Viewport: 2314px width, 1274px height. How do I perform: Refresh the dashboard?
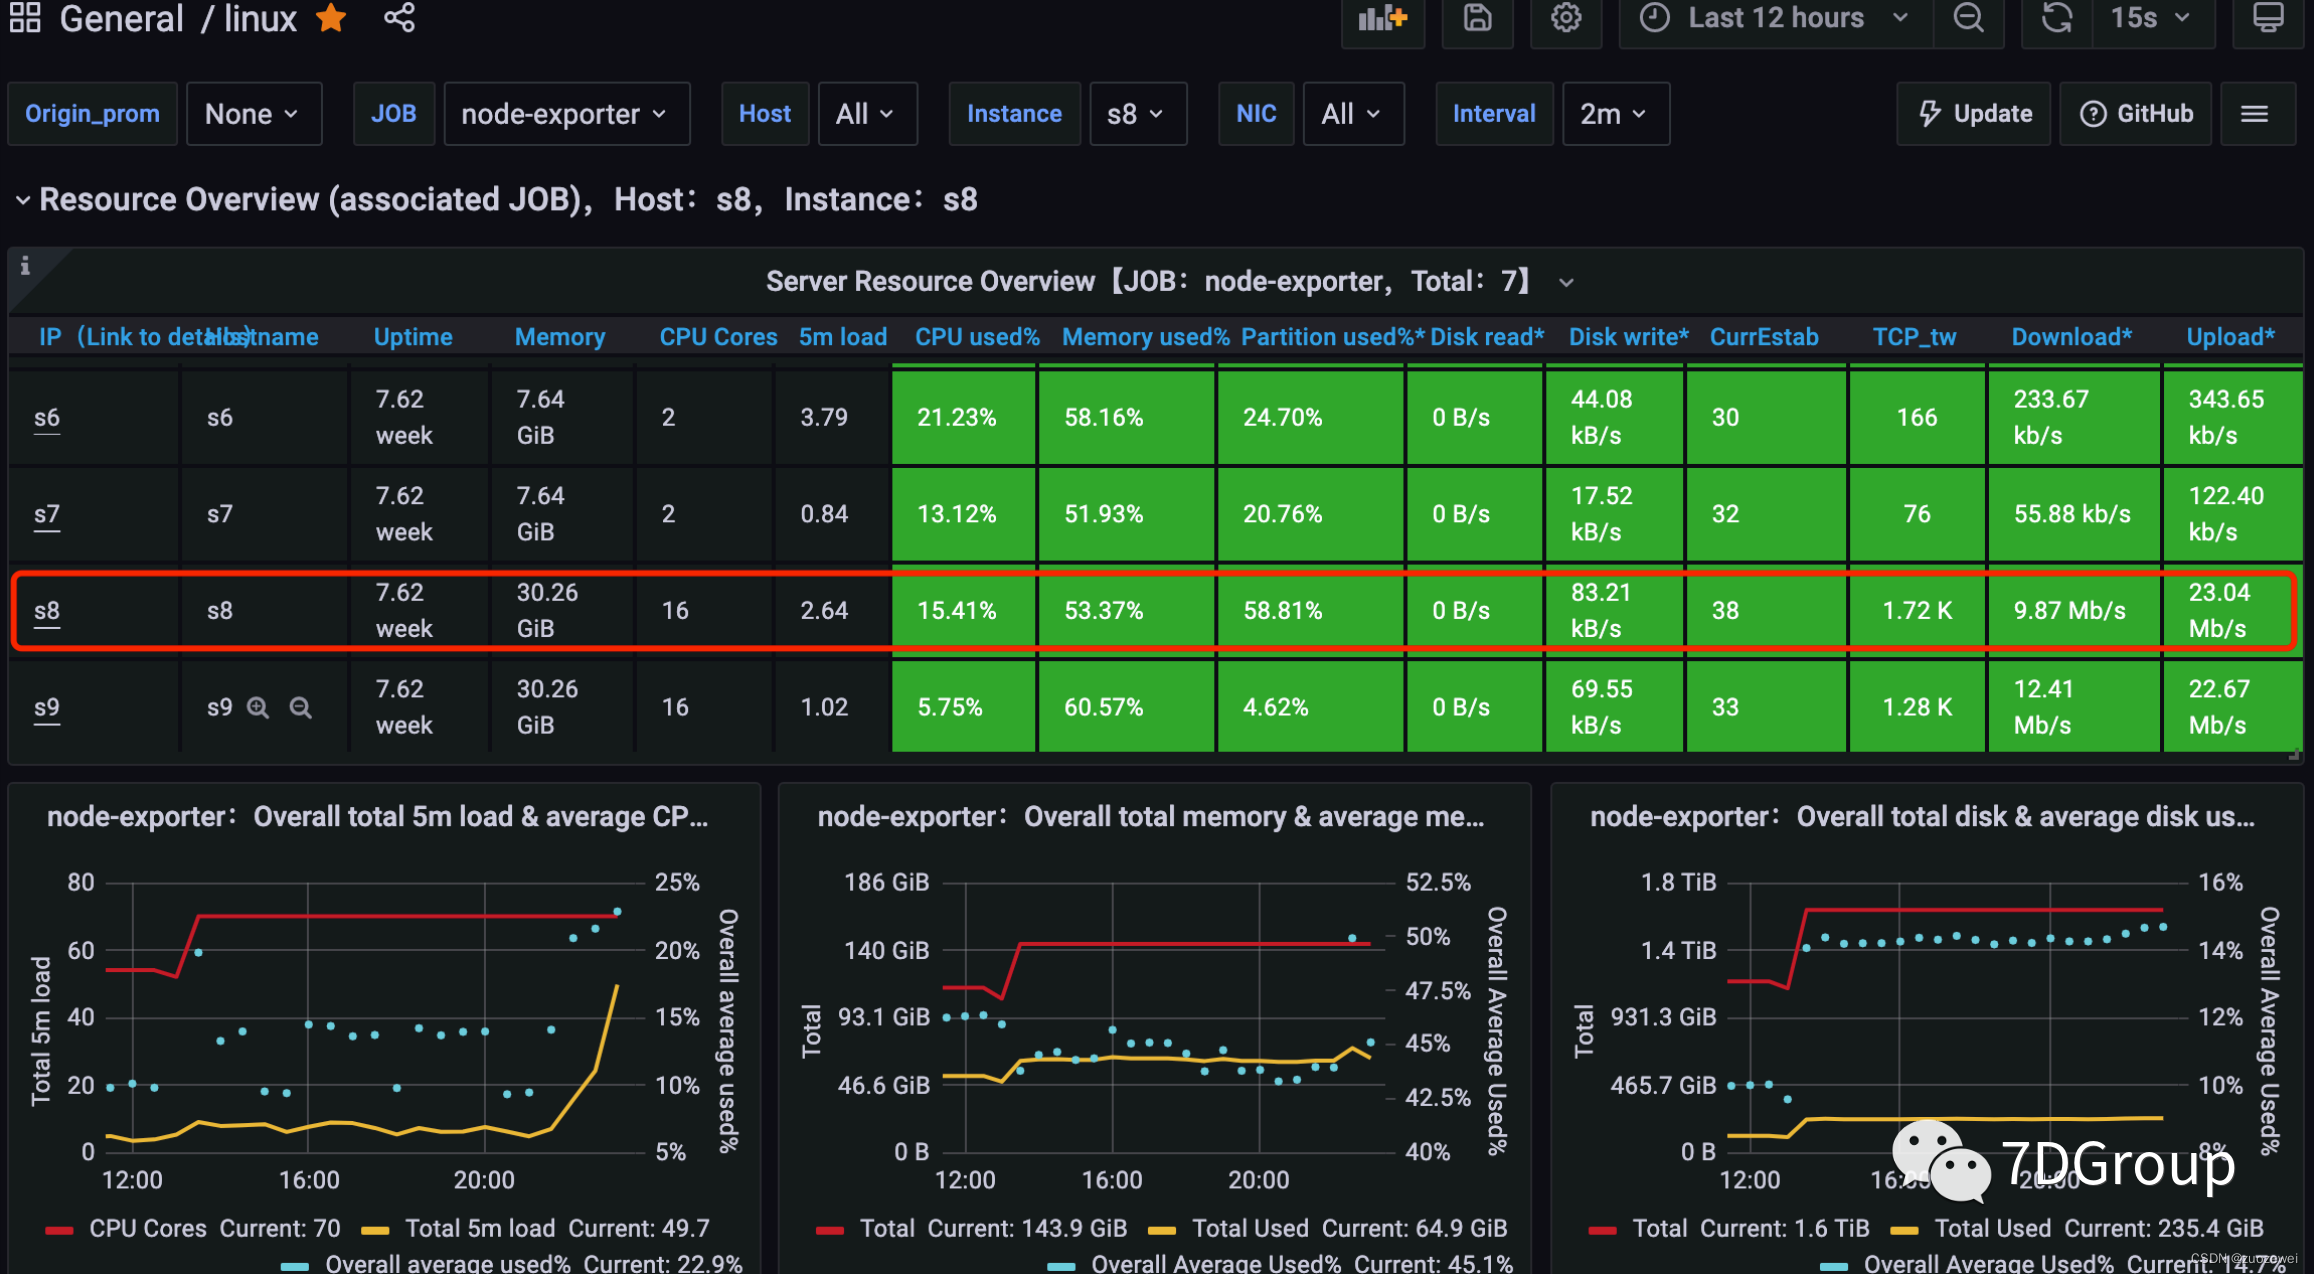[2057, 19]
